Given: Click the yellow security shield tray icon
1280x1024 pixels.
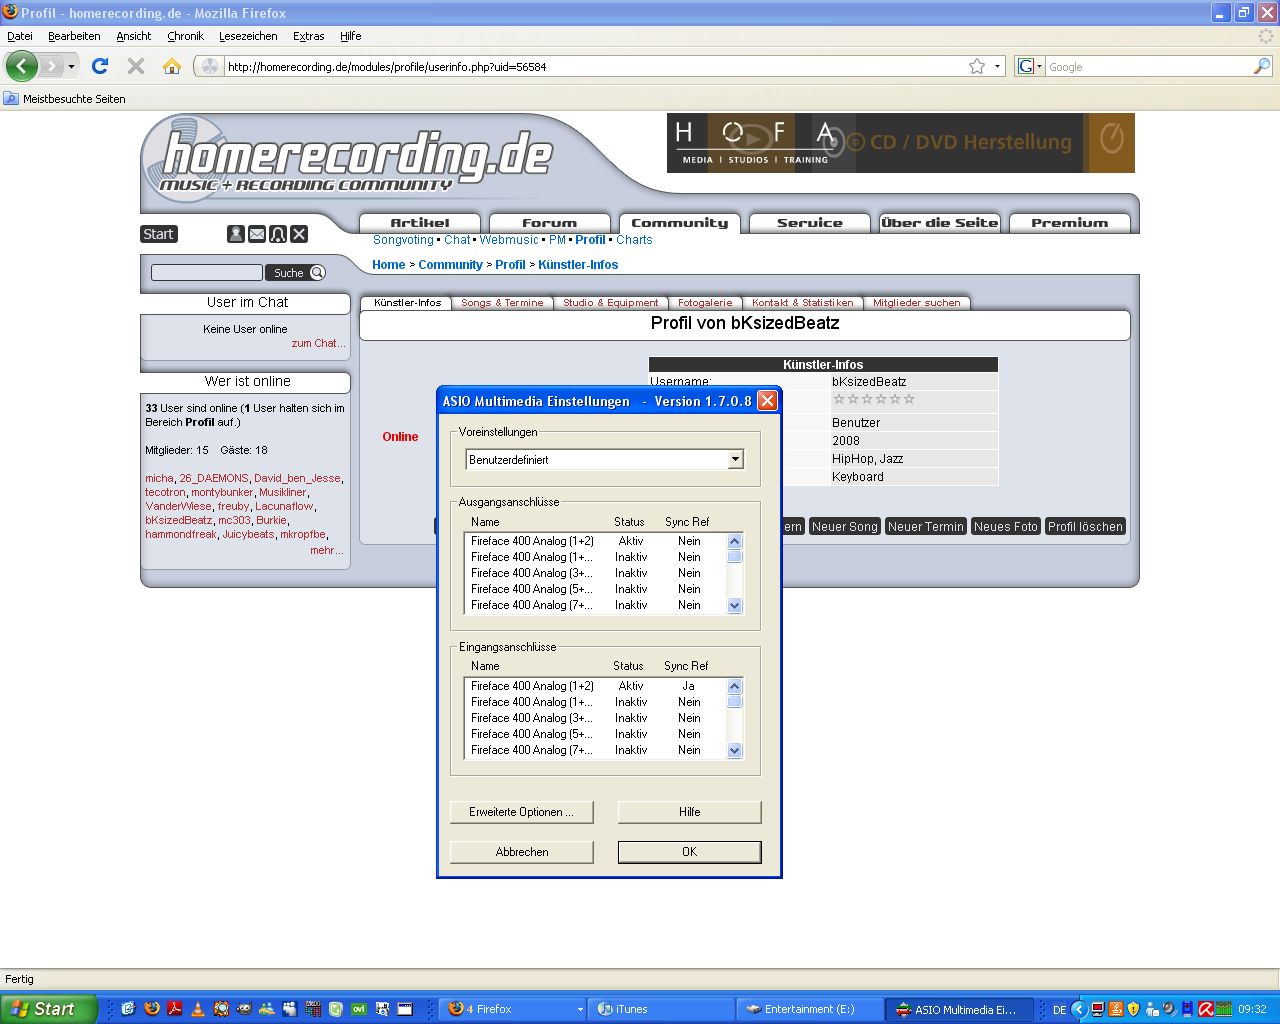Looking at the screenshot, I should click(x=1133, y=1009).
